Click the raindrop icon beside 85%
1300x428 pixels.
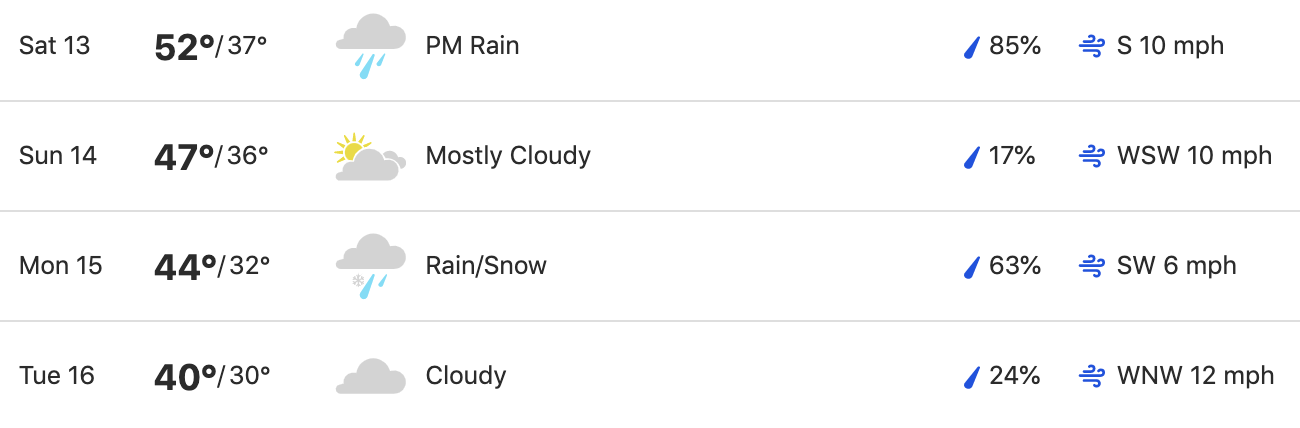tap(970, 47)
